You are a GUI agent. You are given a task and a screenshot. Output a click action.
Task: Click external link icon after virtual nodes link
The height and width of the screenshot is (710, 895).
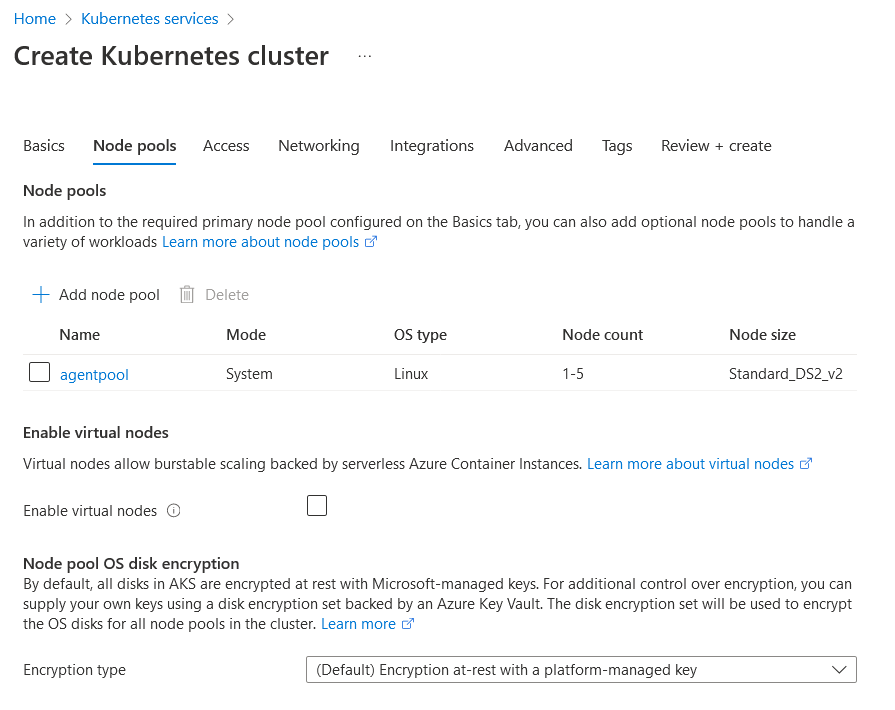click(806, 464)
